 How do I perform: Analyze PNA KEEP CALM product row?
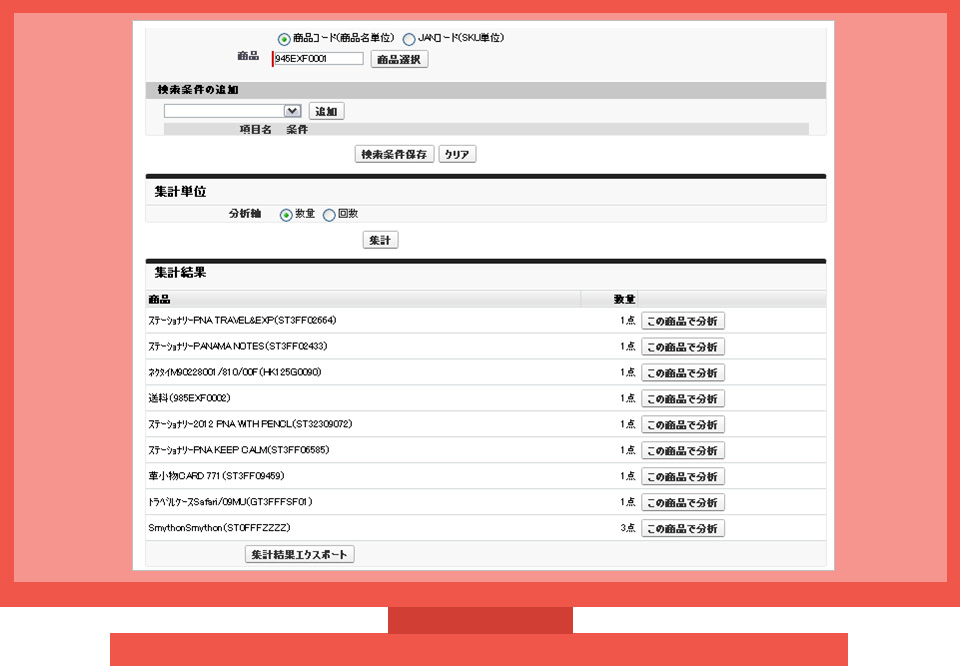tap(683, 451)
